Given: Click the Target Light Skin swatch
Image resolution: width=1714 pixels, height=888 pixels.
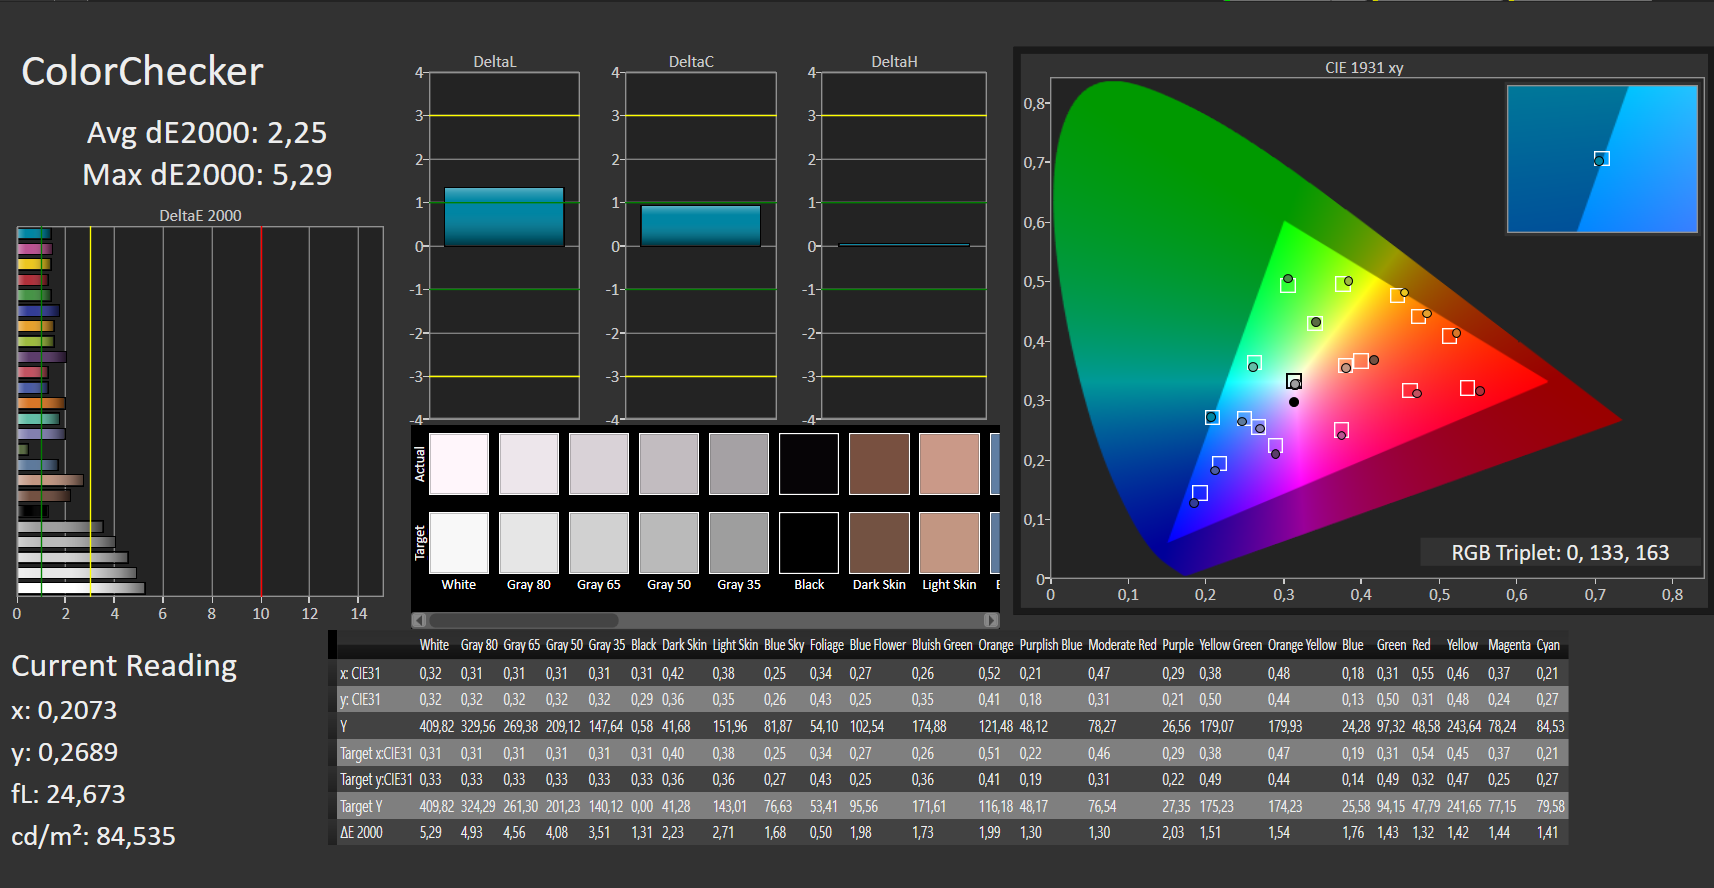Looking at the screenshot, I should point(949,543).
